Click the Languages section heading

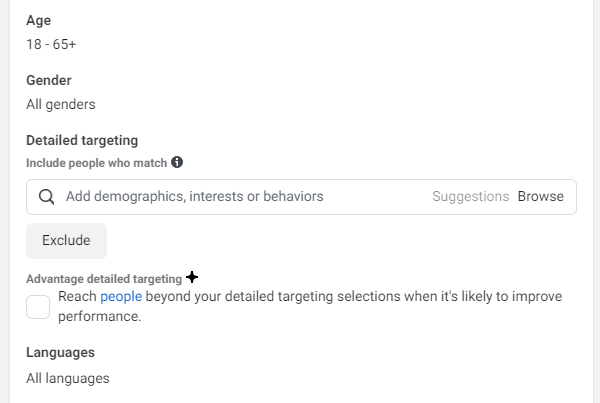tap(60, 352)
